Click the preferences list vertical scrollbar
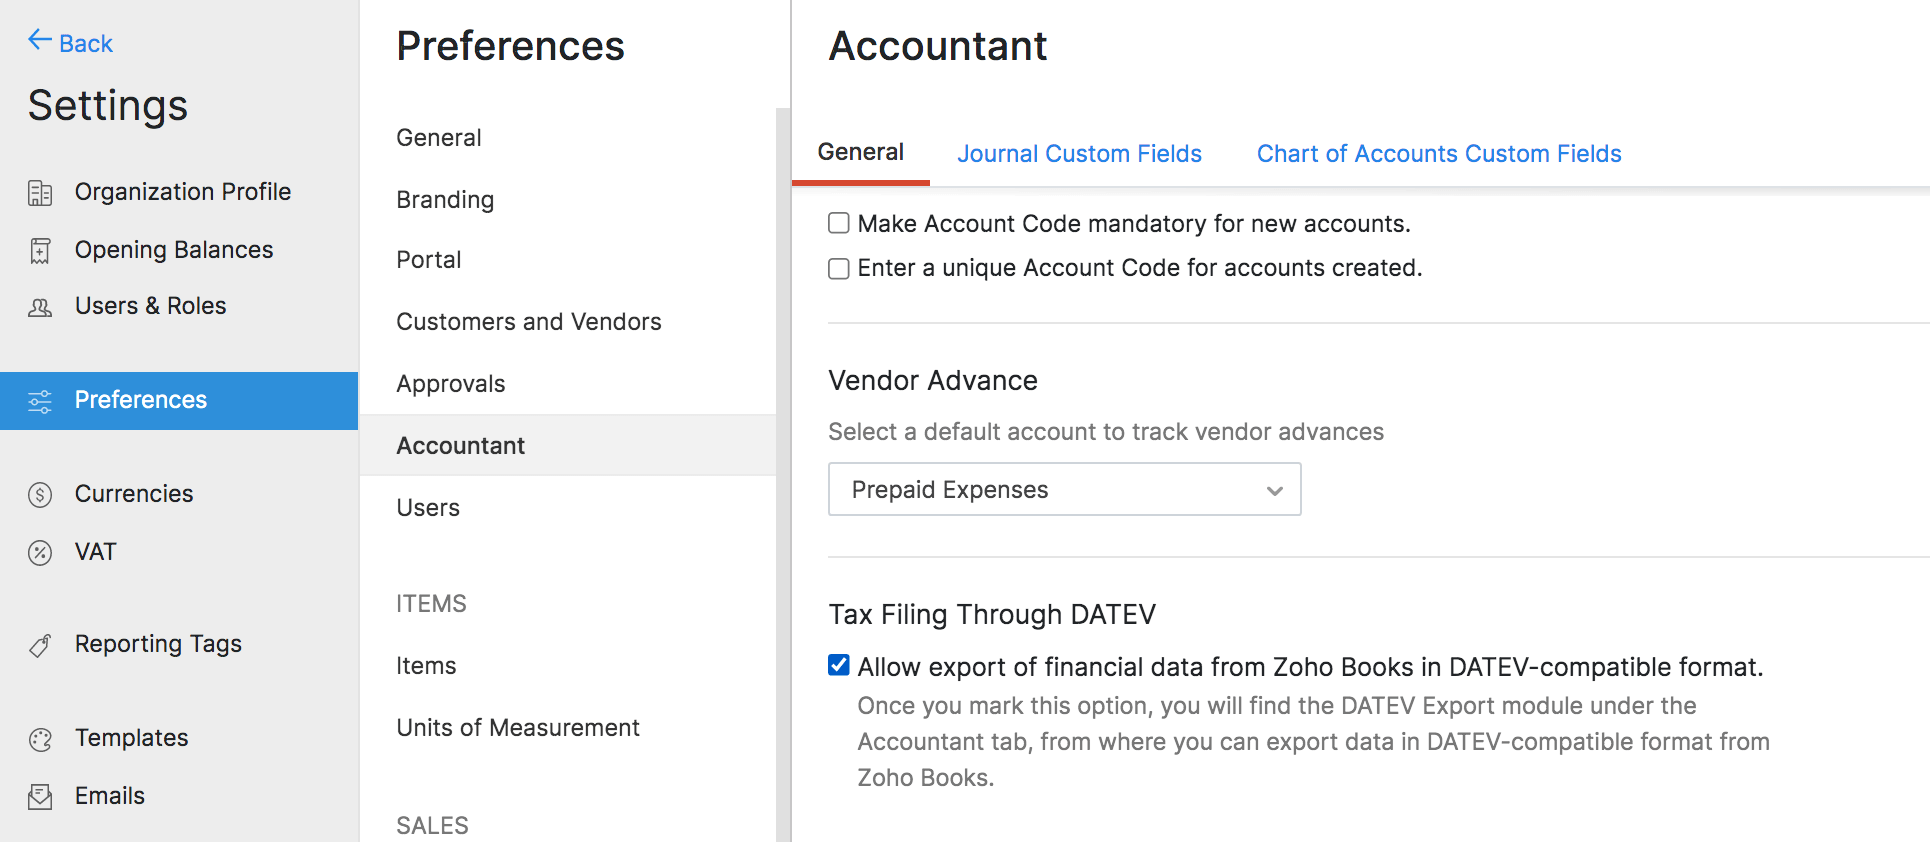This screenshot has height=842, width=1930. pos(782,470)
